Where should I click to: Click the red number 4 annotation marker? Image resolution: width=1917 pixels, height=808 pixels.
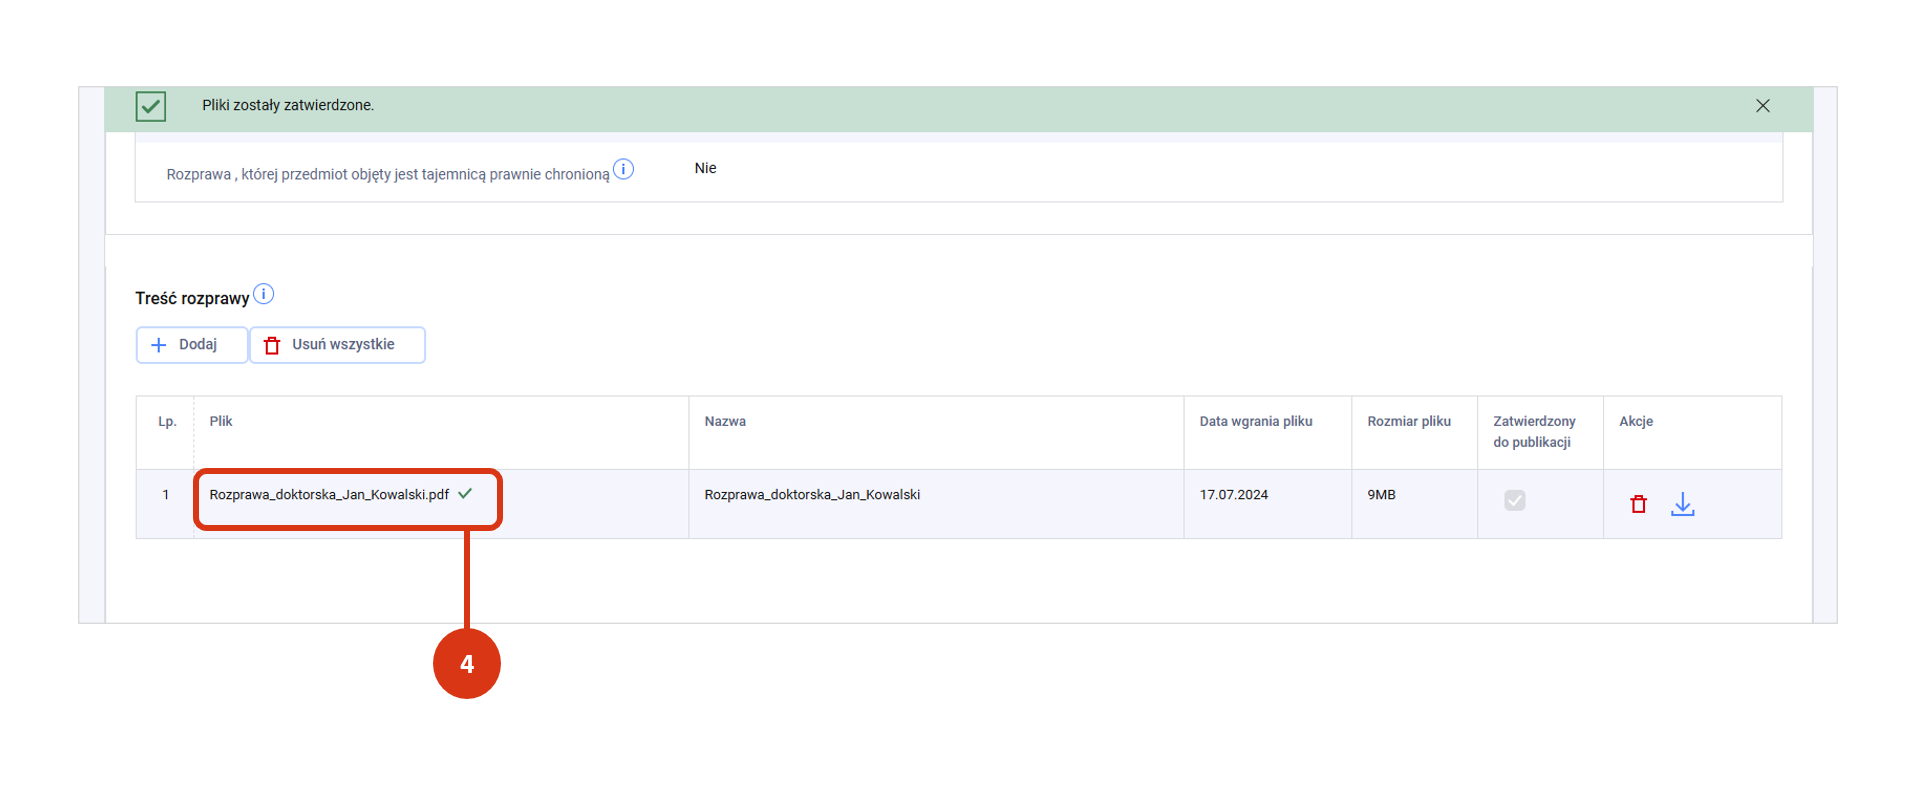click(466, 664)
